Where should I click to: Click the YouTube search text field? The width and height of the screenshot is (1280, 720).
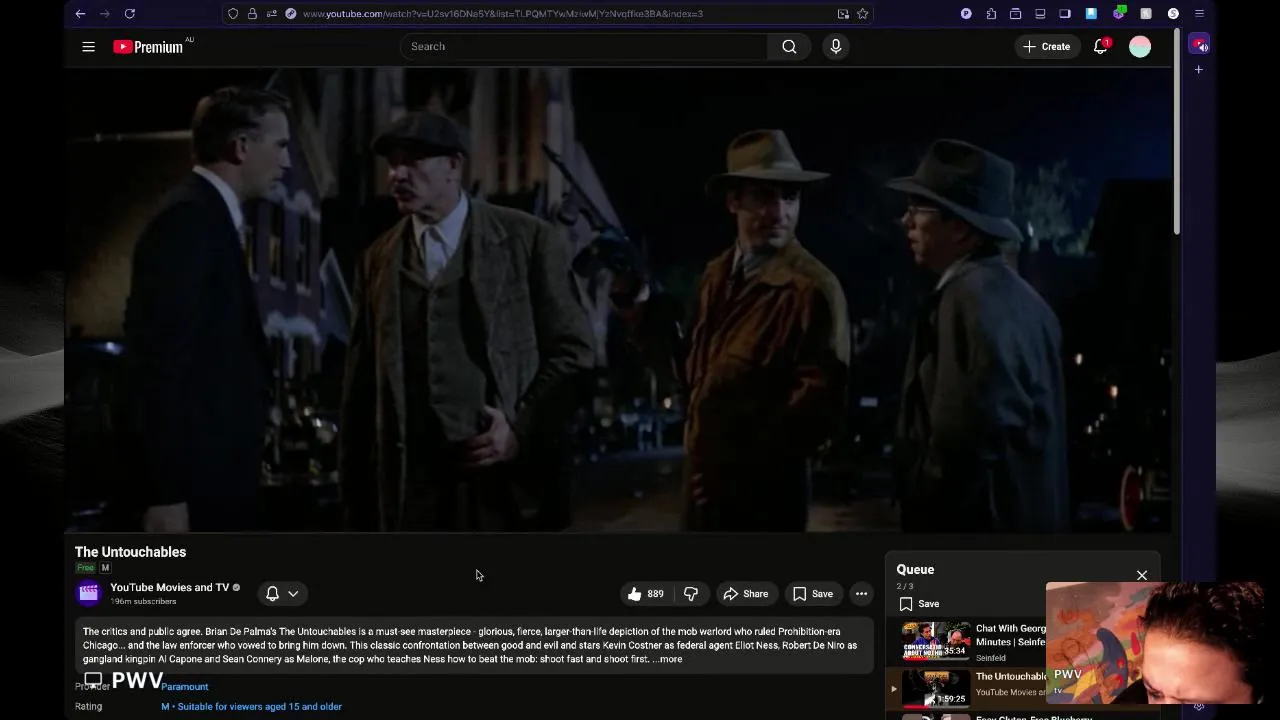[584, 46]
